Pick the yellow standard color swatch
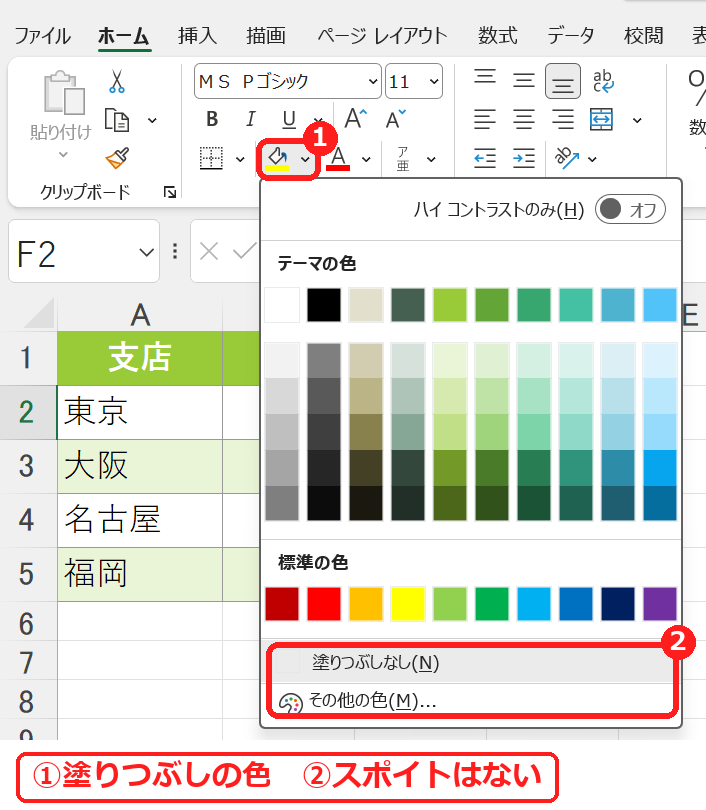 (x=408, y=603)
